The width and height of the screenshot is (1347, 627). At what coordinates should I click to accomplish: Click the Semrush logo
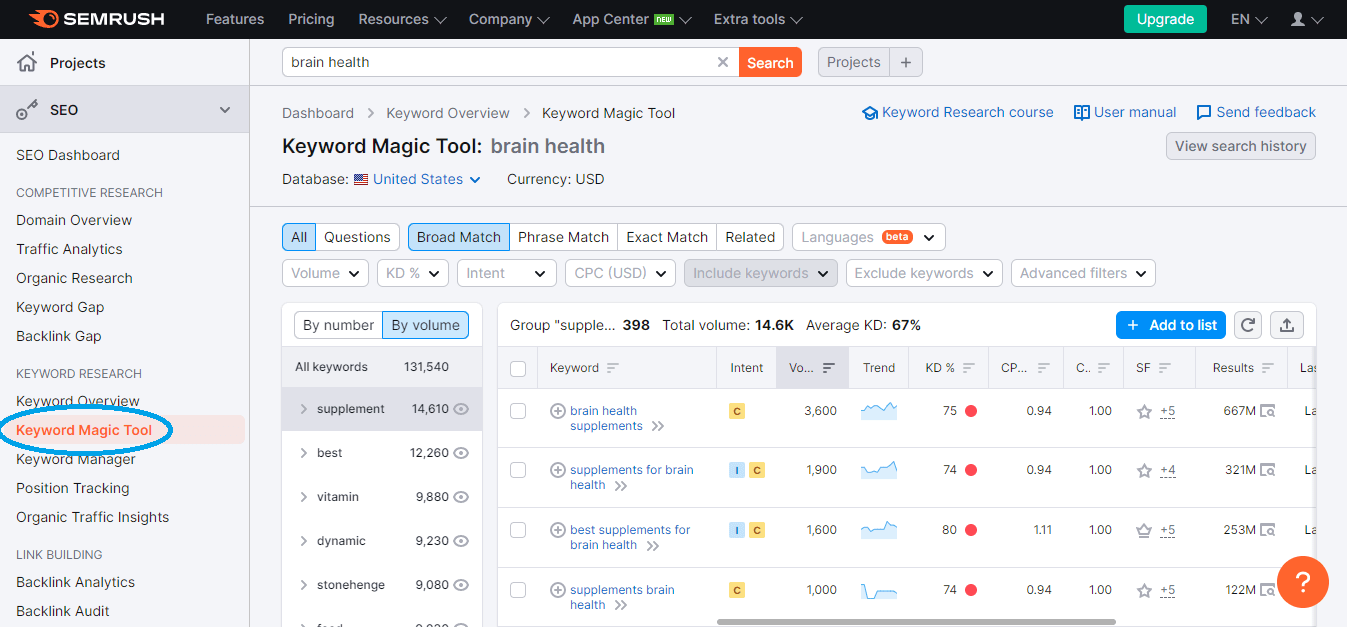pyautogui.click(x=97, y=19)
